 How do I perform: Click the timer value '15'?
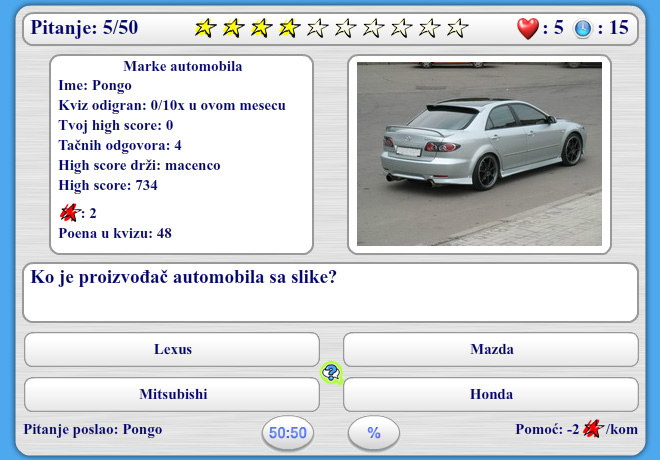pyautogui.click(x=618, y=28)
